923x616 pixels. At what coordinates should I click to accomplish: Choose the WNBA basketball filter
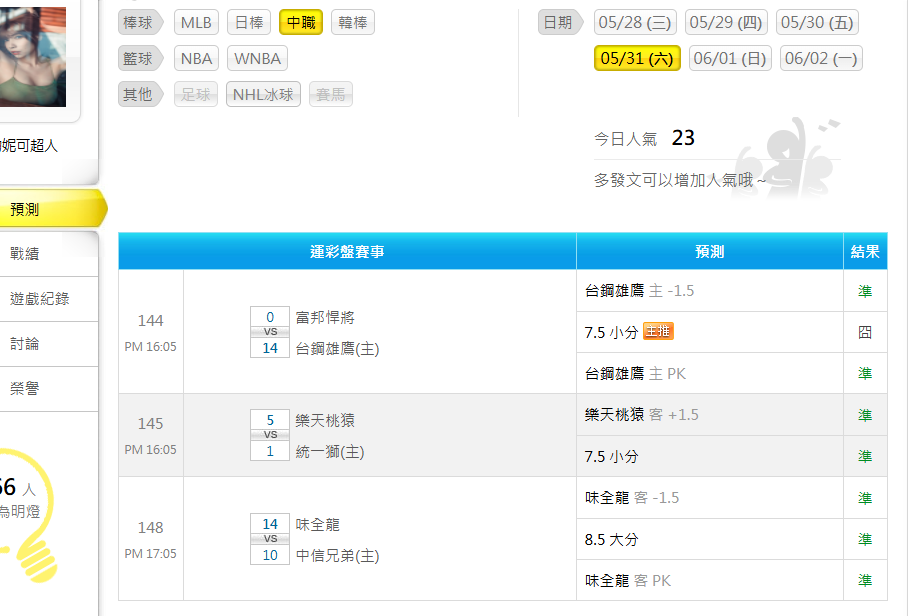[x=257, y=59]
